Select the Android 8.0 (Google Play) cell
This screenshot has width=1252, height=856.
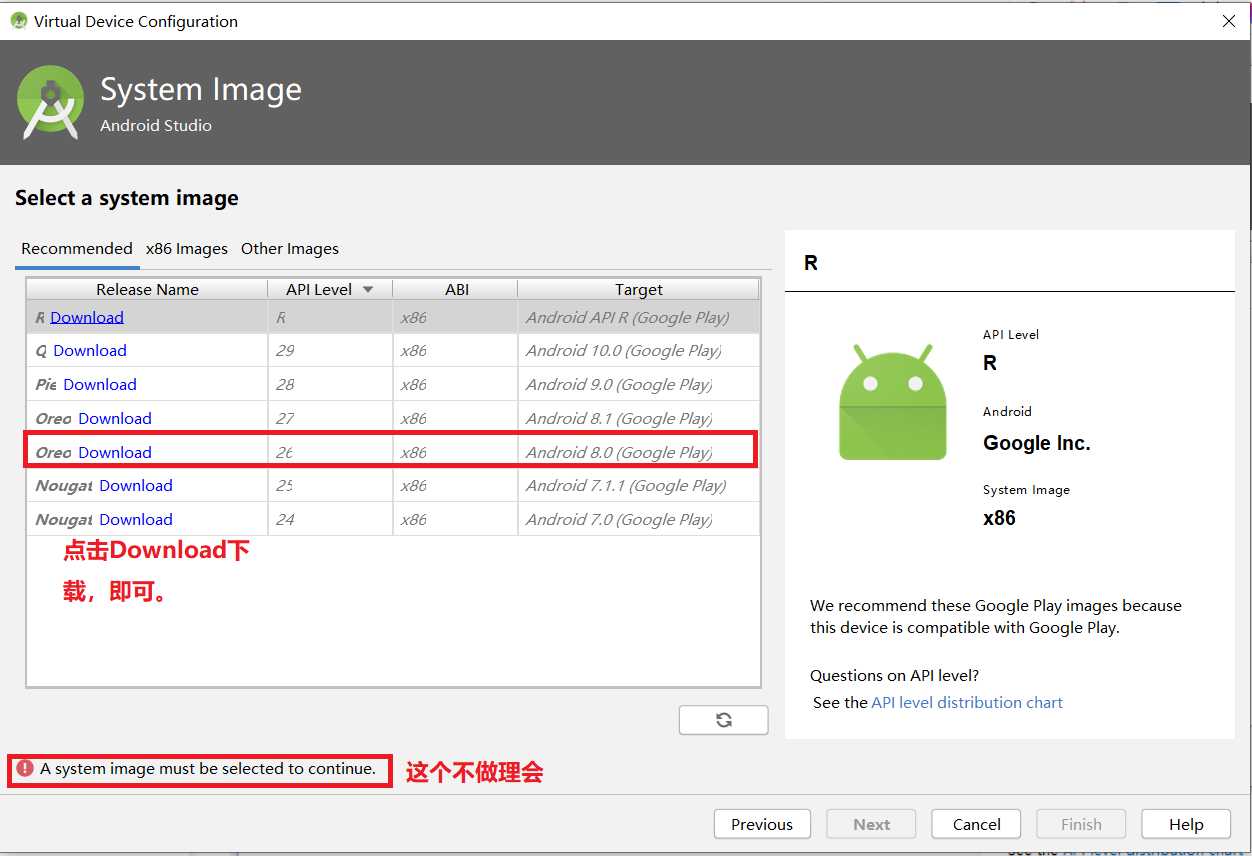pos(638,452)
